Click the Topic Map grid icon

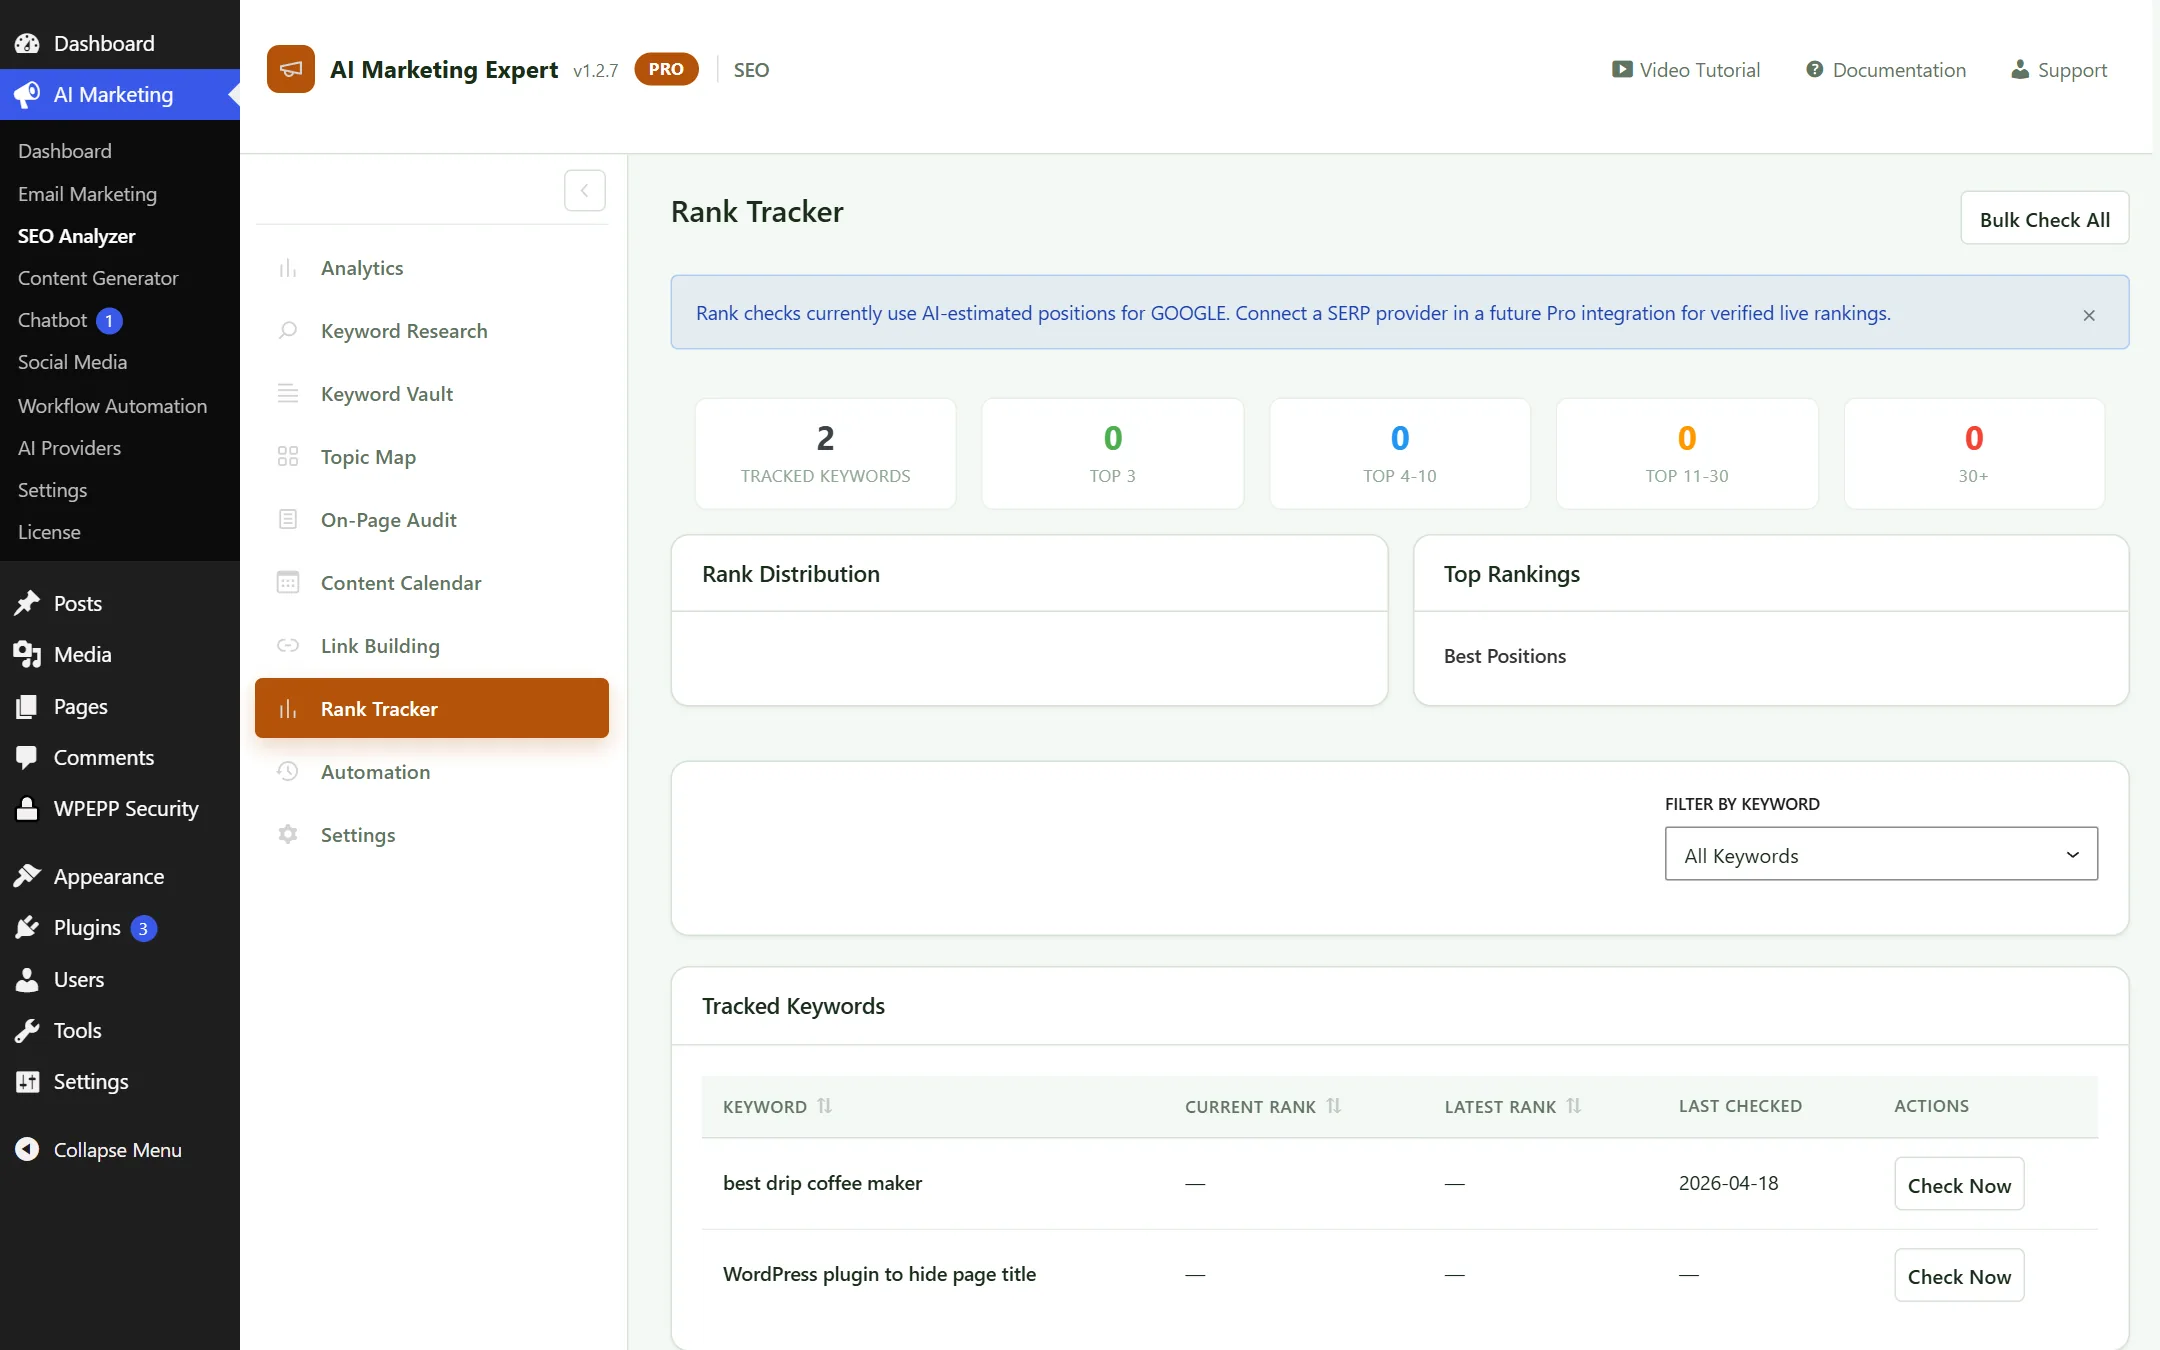pos(288,457)
